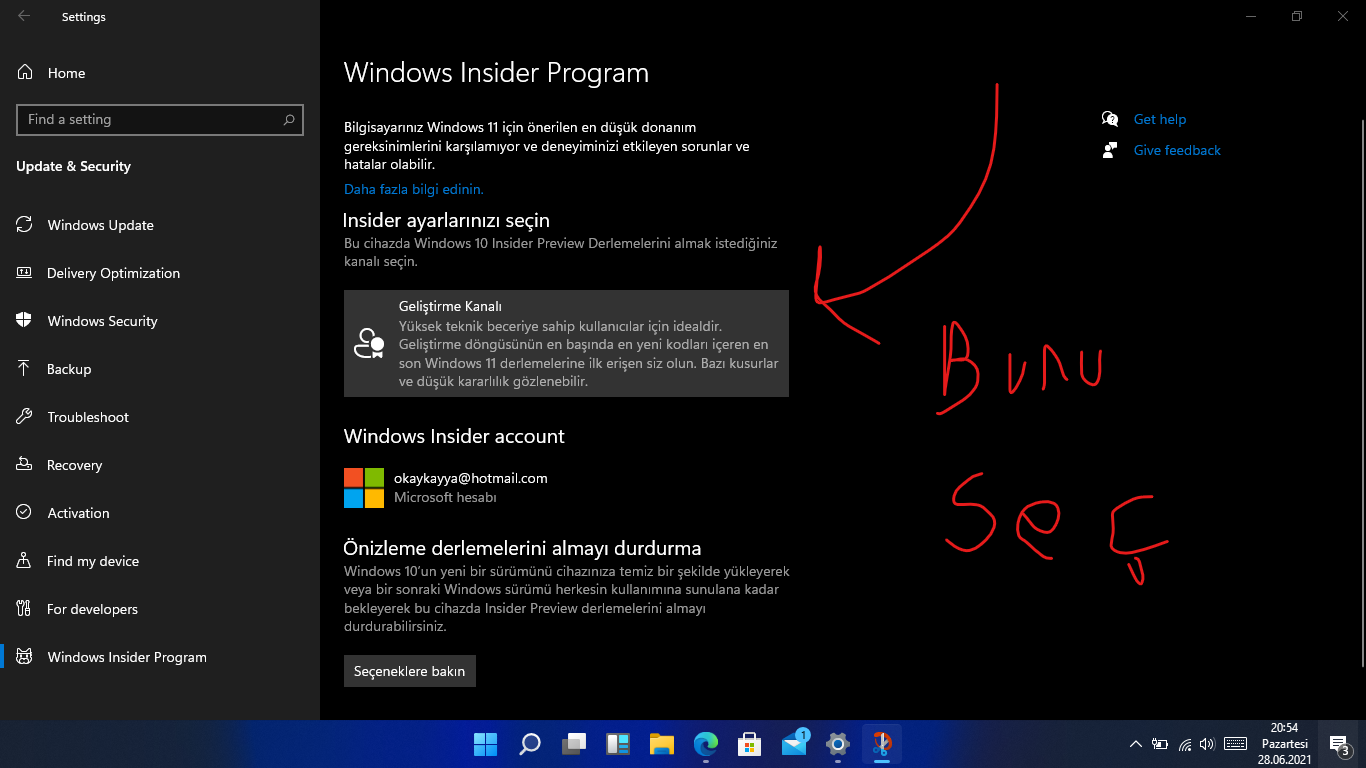Open the Wi-Fi network flyout
The height and width of the screenshot is (768, 1366).
coord(1185,744)
